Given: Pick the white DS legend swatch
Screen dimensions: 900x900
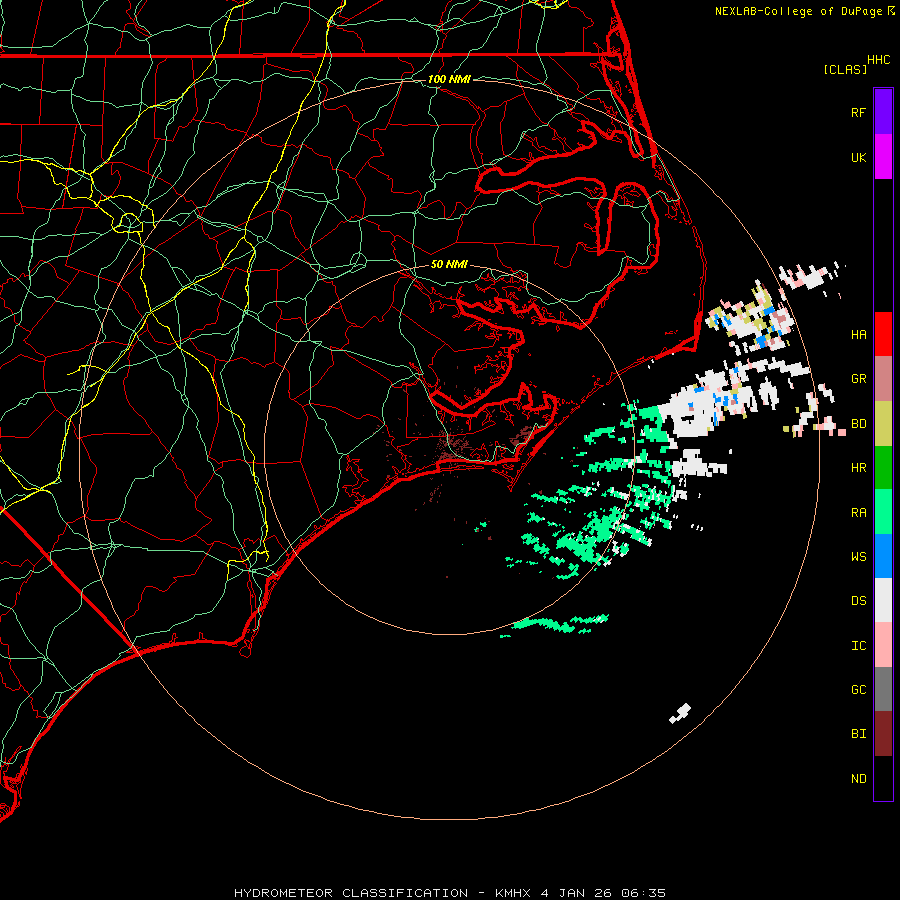Looking at the screenshot, I should [883, 600].
